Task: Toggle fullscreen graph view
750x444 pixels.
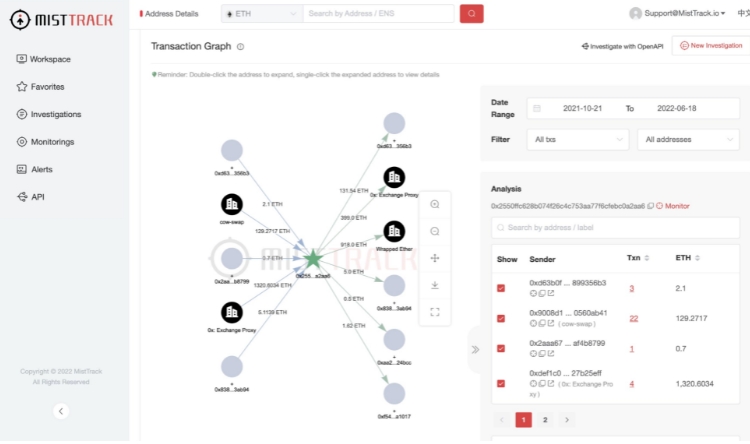Action: click(434, 312)
